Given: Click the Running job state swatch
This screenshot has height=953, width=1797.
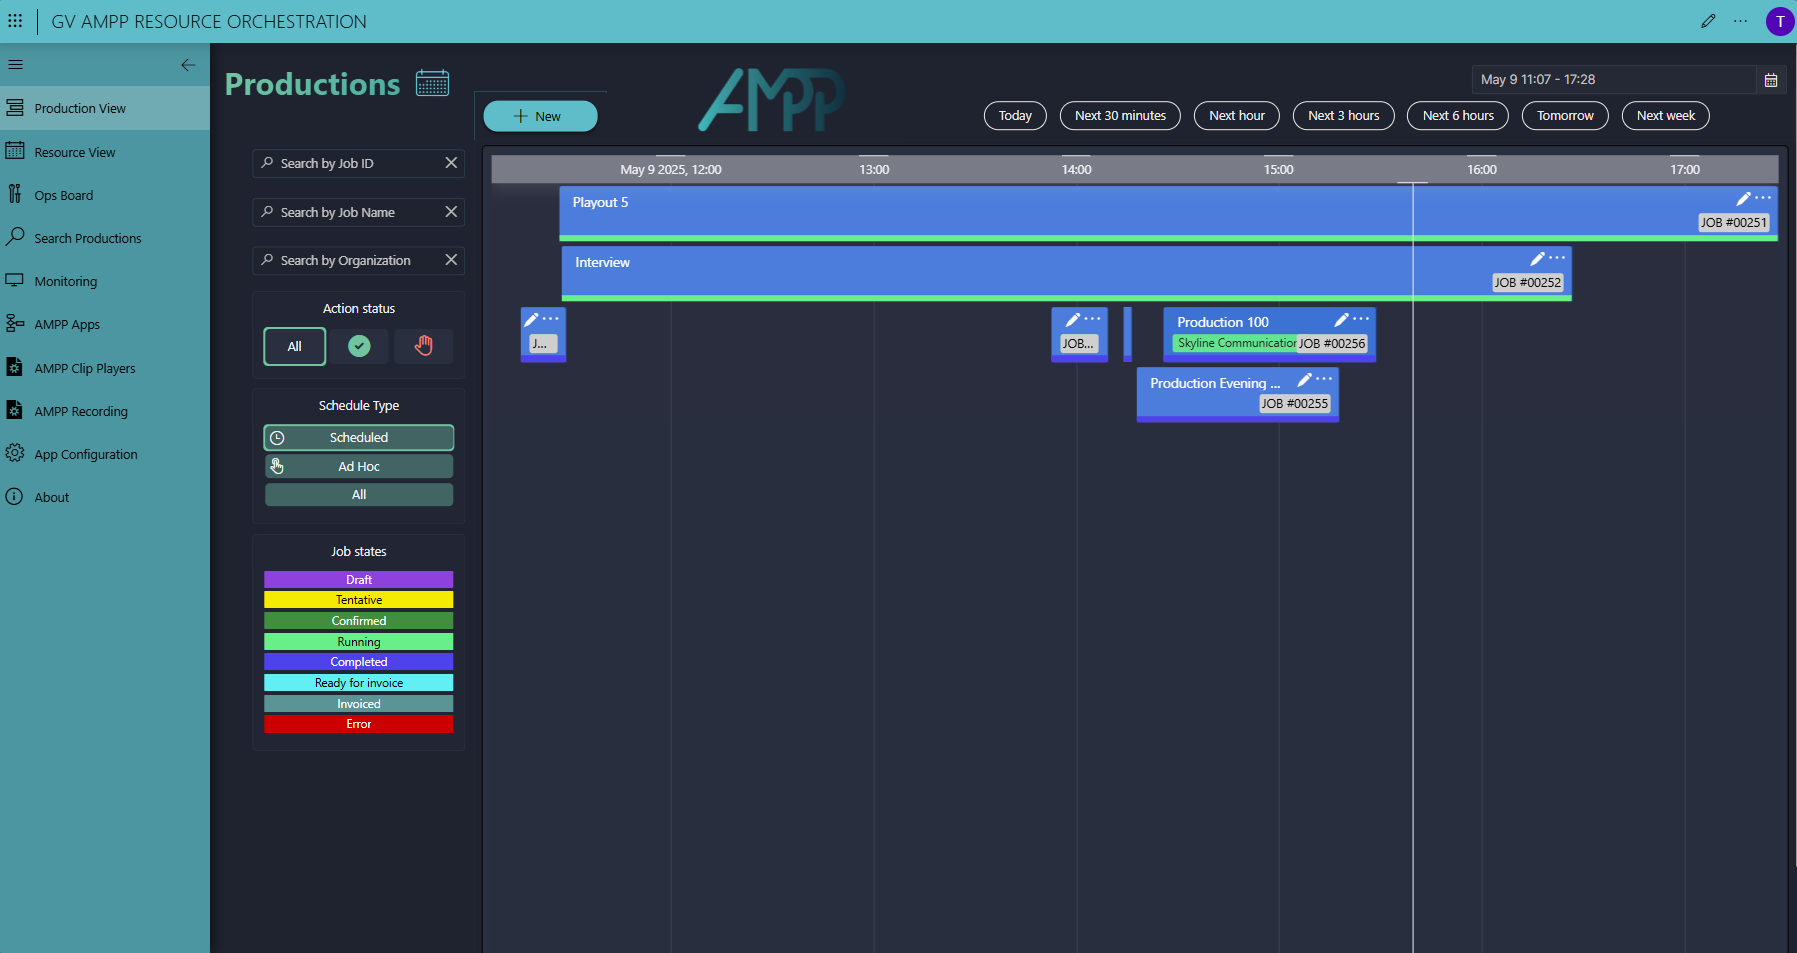Looking at the screenshot, I should click(x=359, y=642).
